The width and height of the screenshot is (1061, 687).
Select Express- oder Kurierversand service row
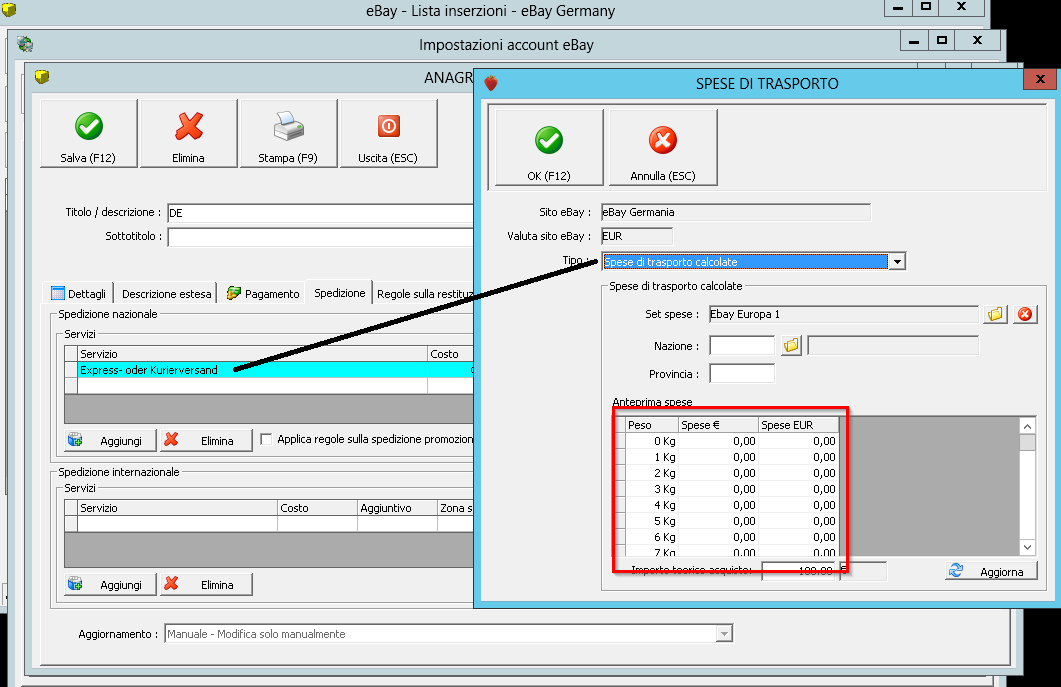[x=276, y=370]
